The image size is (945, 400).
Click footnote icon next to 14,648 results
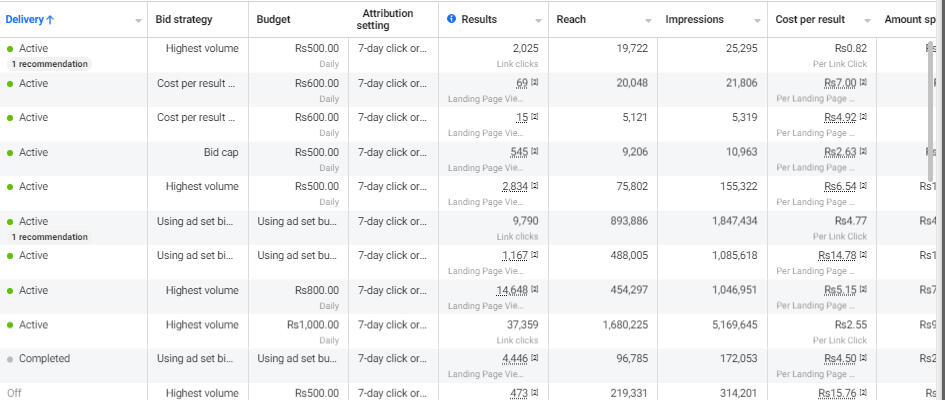pyautogui.click(x=535, y=290)
